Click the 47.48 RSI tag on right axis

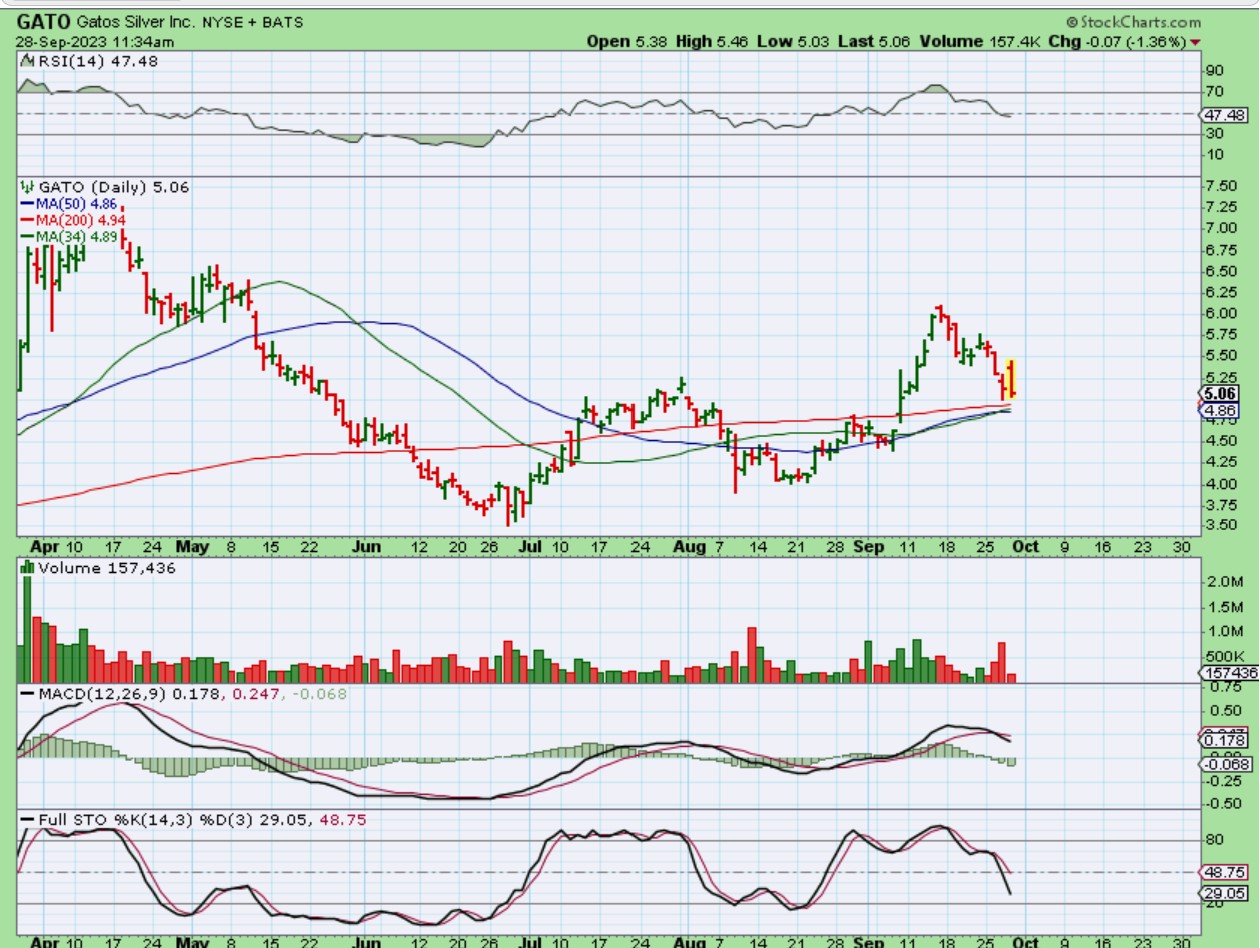(x=1224, y=114)
